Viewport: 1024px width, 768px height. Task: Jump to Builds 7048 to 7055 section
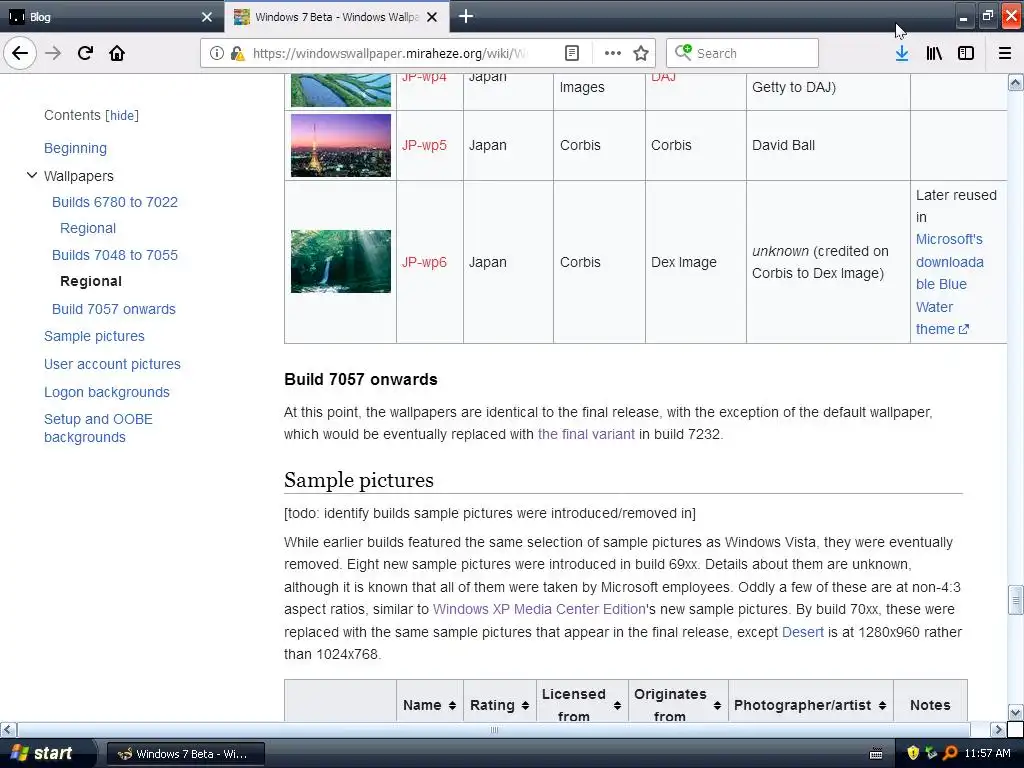coord(115,255)
